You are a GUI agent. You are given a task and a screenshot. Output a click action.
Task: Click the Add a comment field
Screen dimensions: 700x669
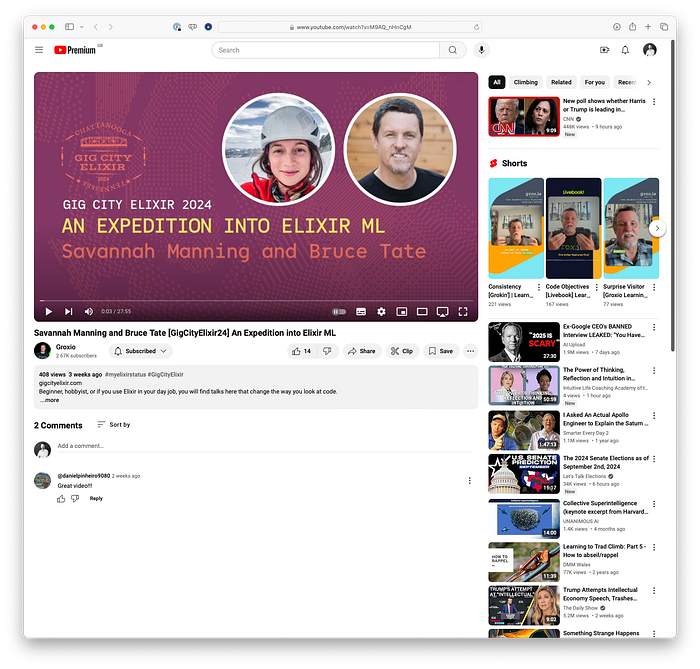pyautogui.click(x=264, y=446)
